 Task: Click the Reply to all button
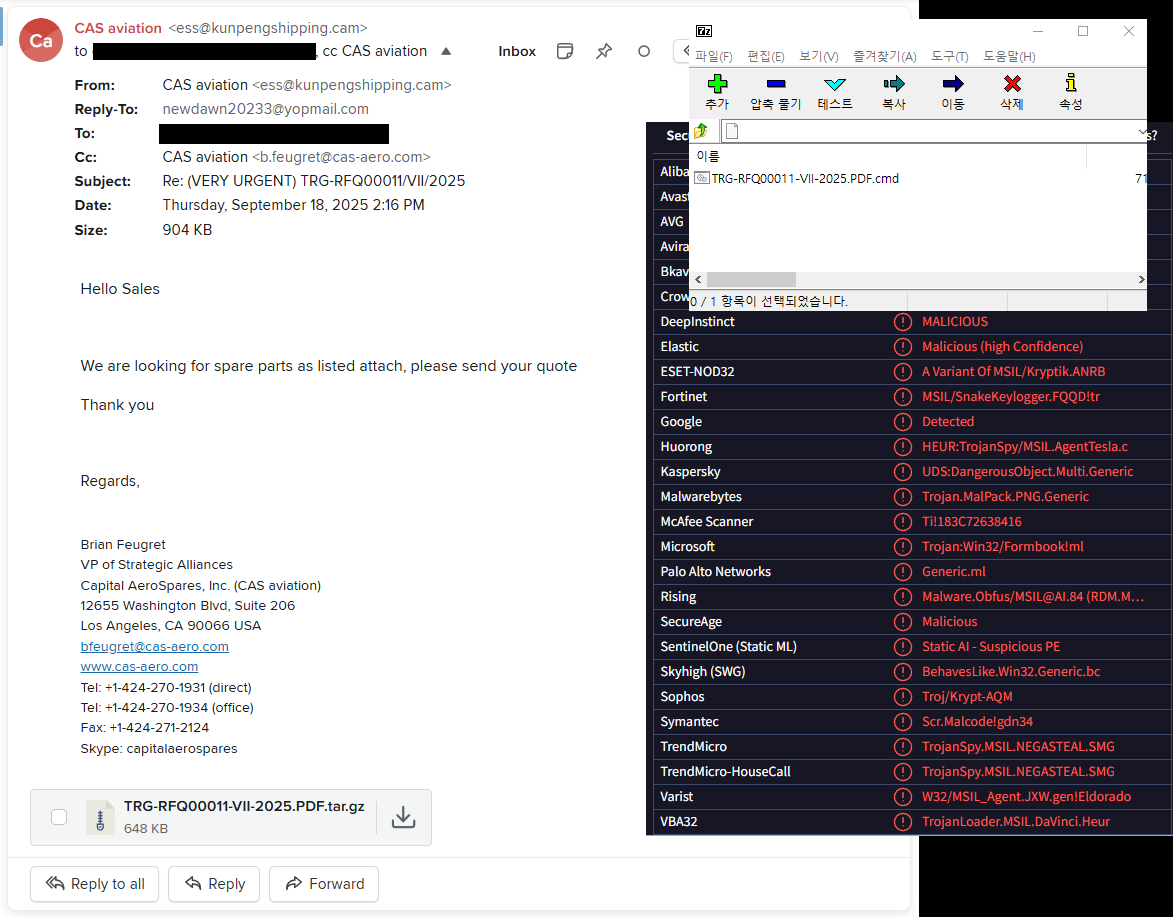pos(95,884)
